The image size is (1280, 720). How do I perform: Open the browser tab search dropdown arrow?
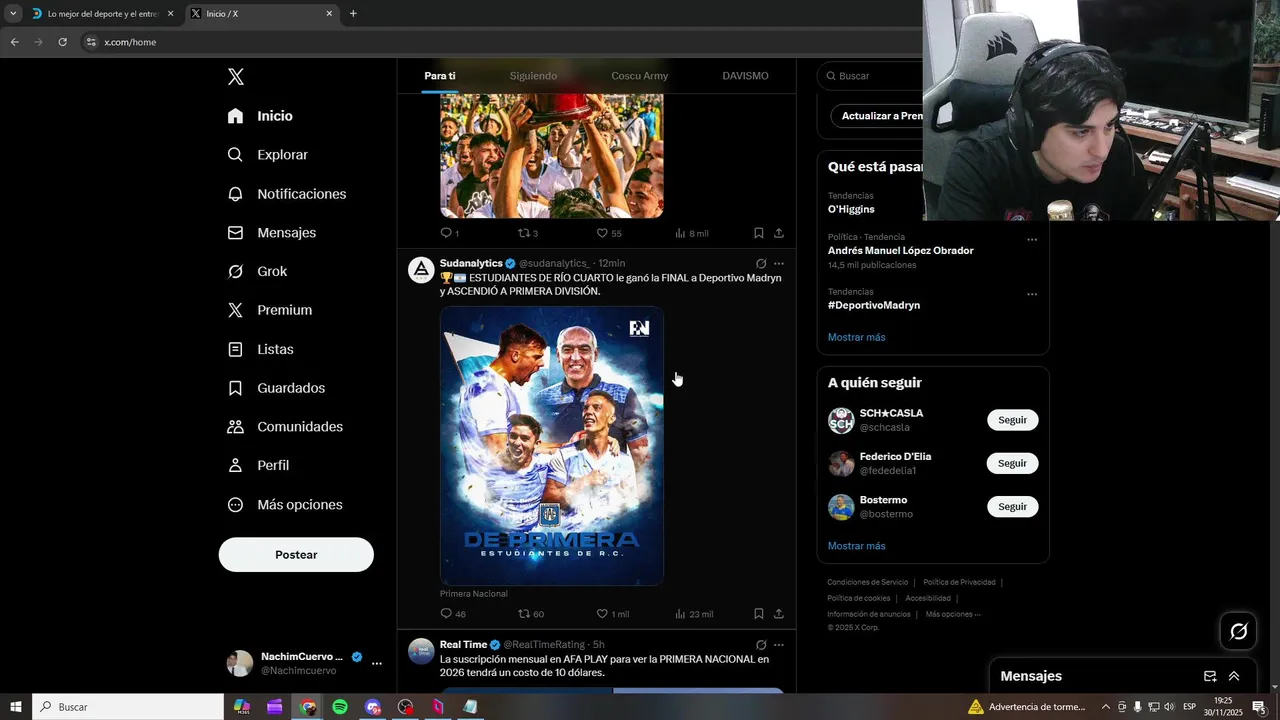(x=13, y=13)
